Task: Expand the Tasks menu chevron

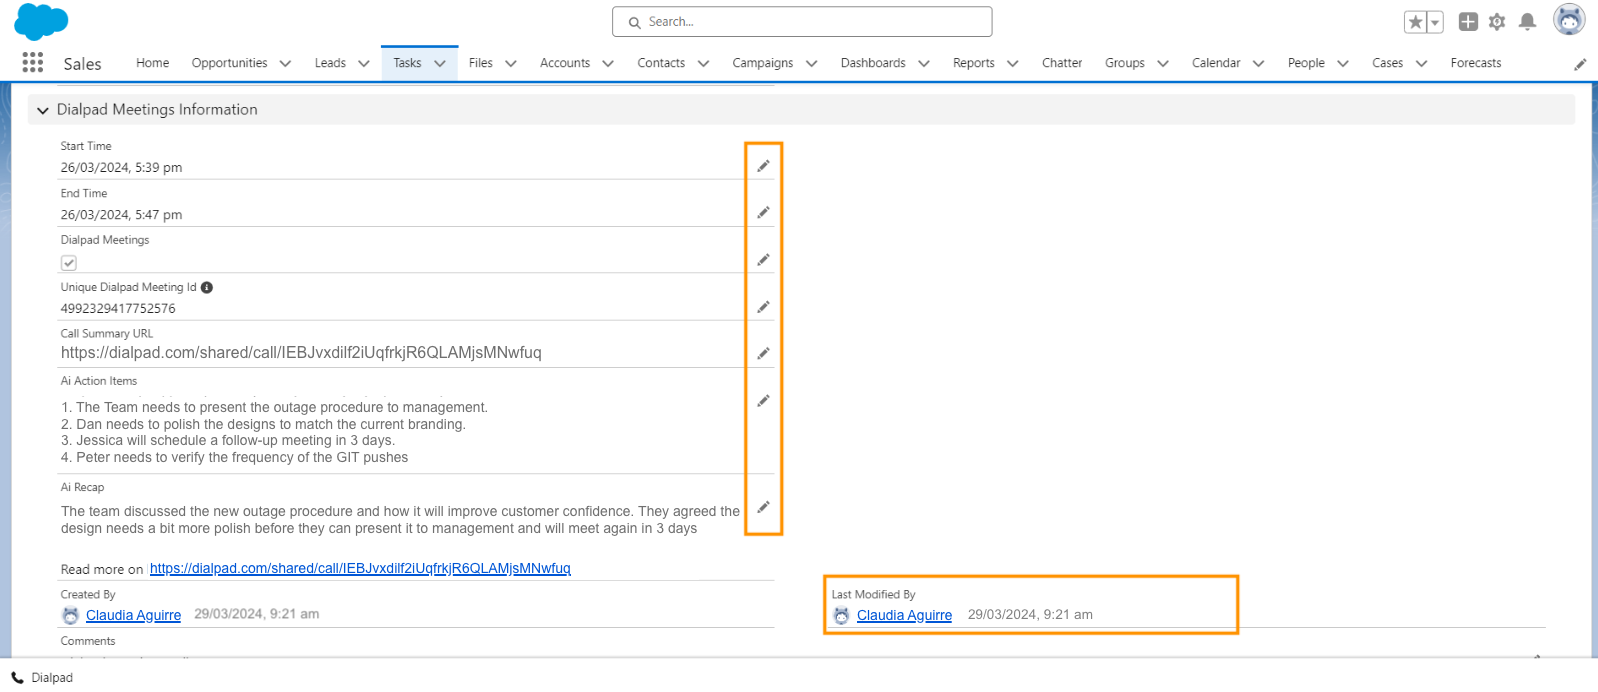Action: pos(440,63)
